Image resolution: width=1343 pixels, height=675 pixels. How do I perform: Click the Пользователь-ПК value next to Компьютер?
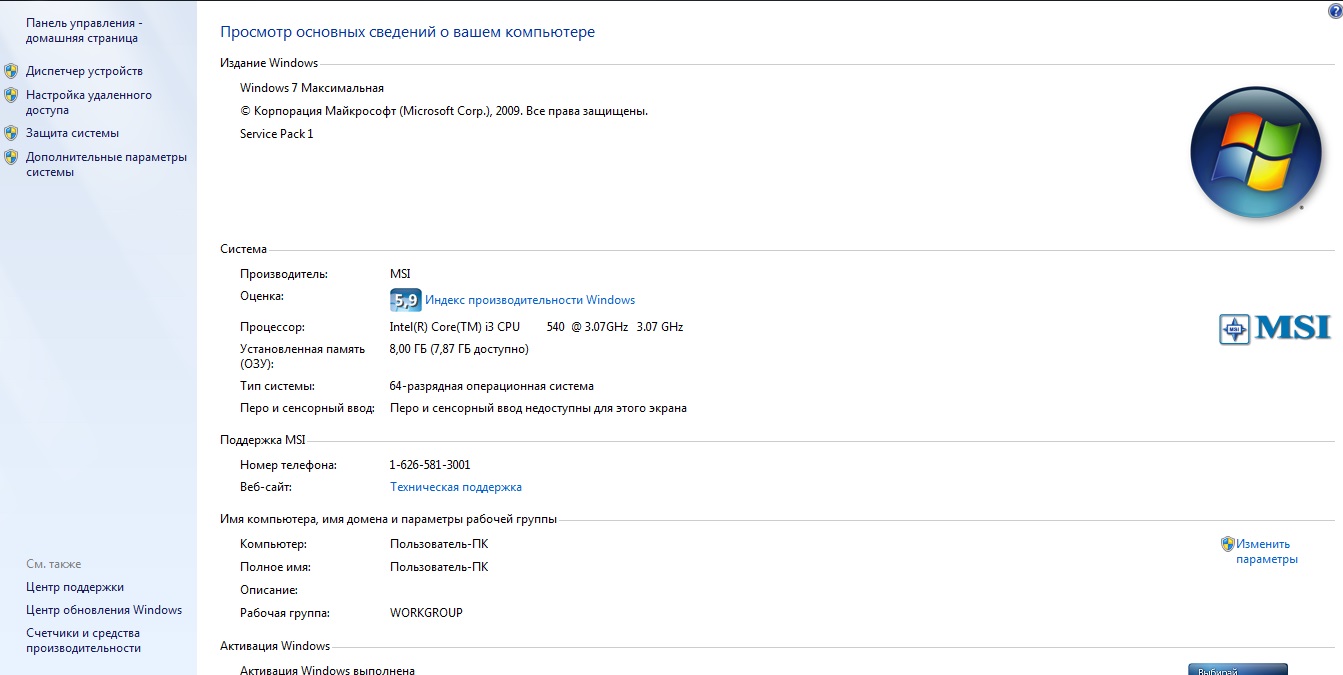439,544
